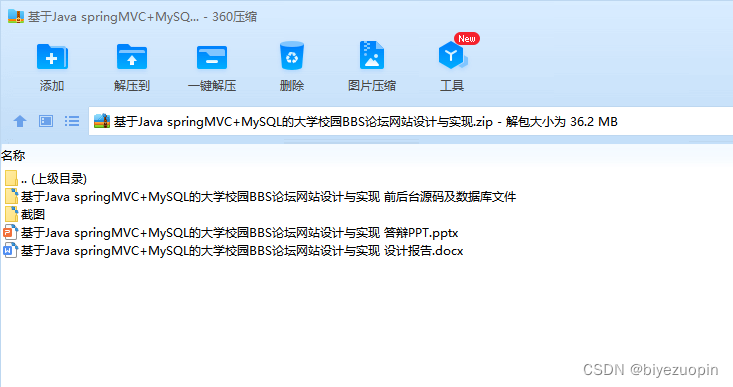Sort by the 名称 column header

pyautogui.click(x=13, y=156)
